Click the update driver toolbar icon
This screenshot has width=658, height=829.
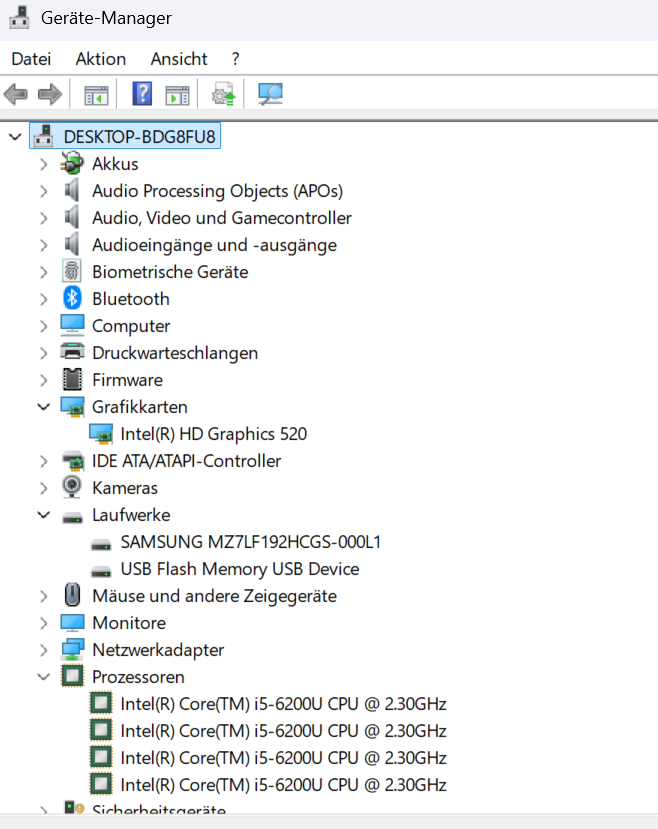(223, 95)
